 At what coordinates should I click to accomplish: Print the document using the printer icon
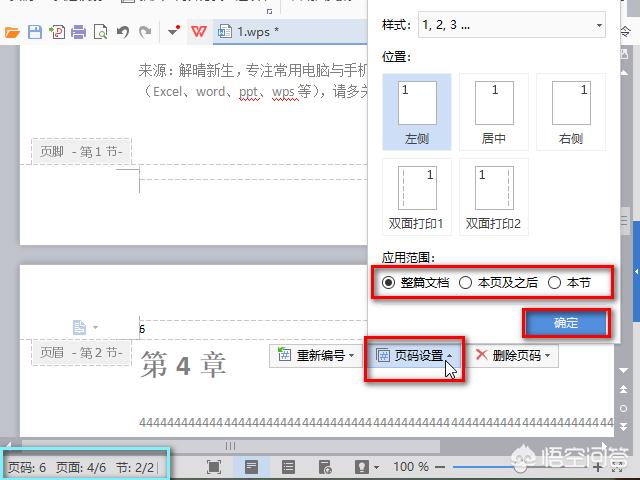coord(78,32)
